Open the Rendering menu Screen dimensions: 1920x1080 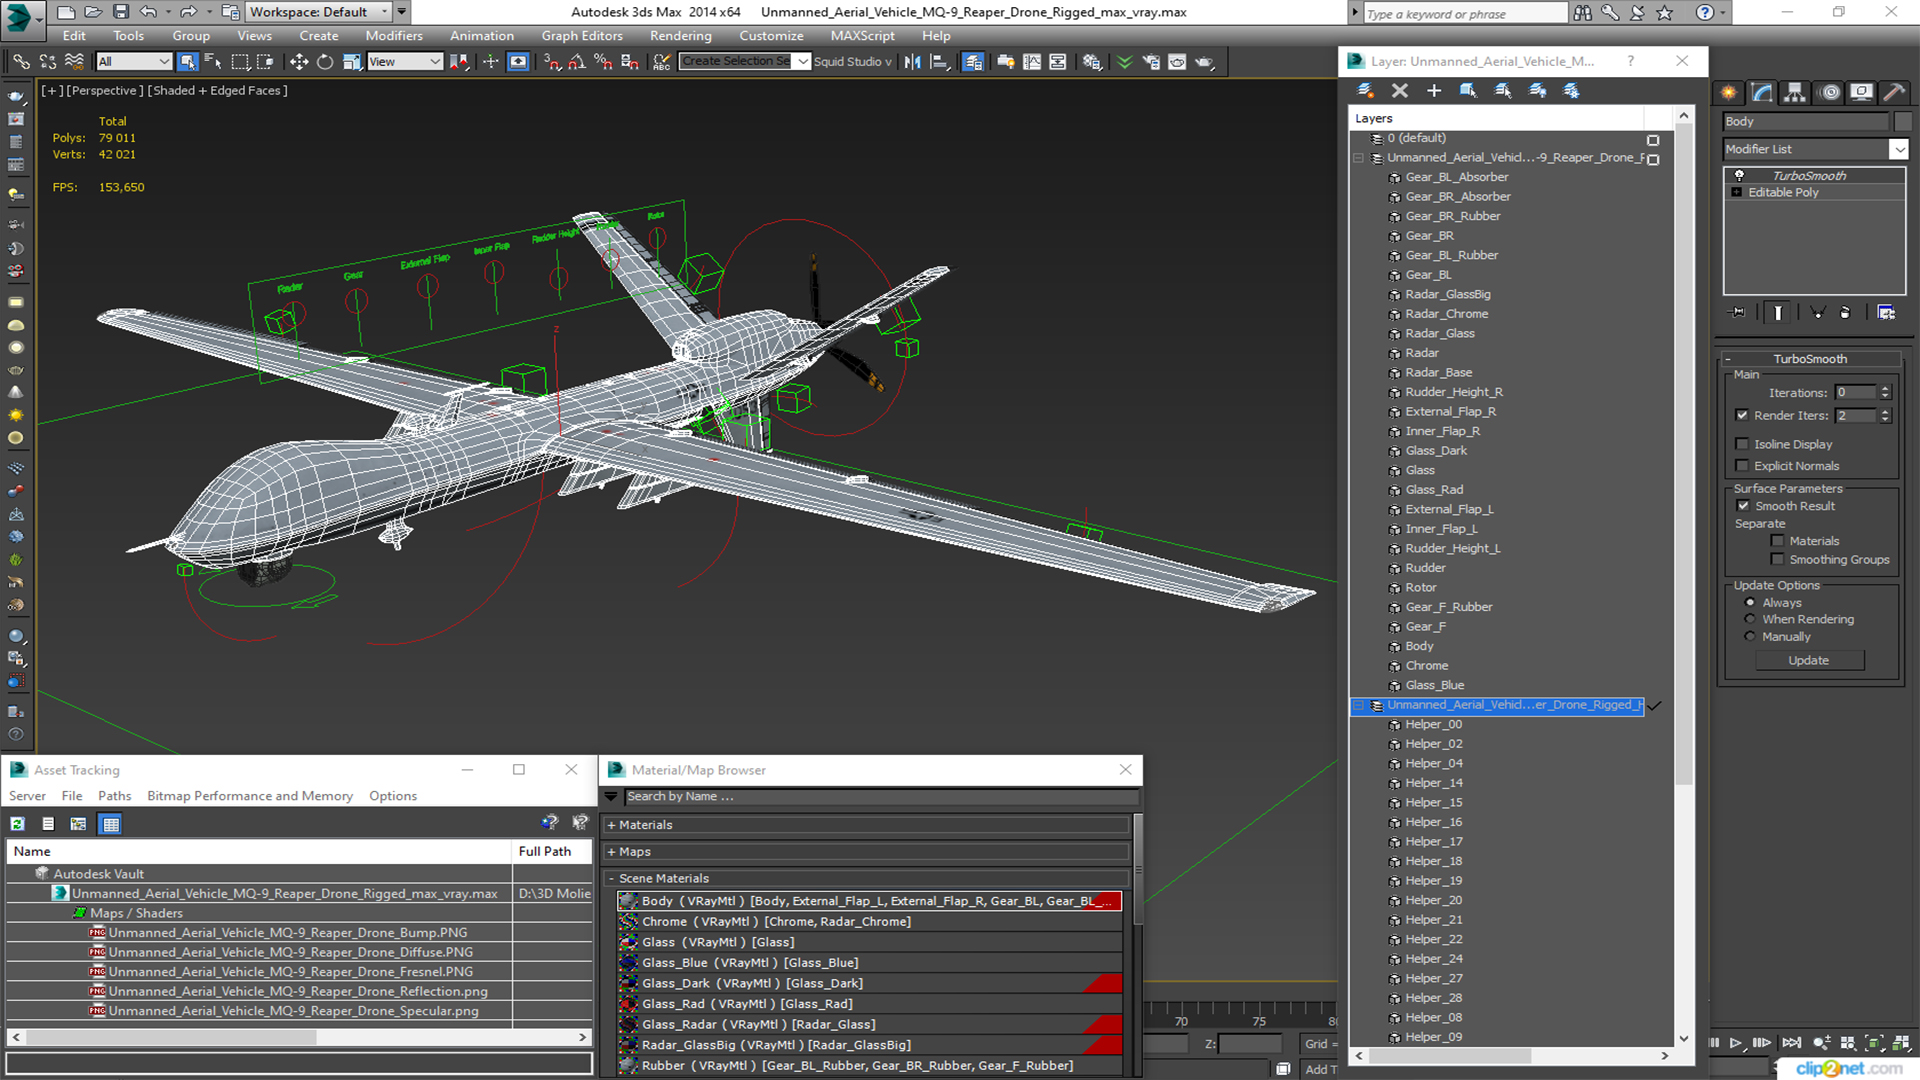680,36
